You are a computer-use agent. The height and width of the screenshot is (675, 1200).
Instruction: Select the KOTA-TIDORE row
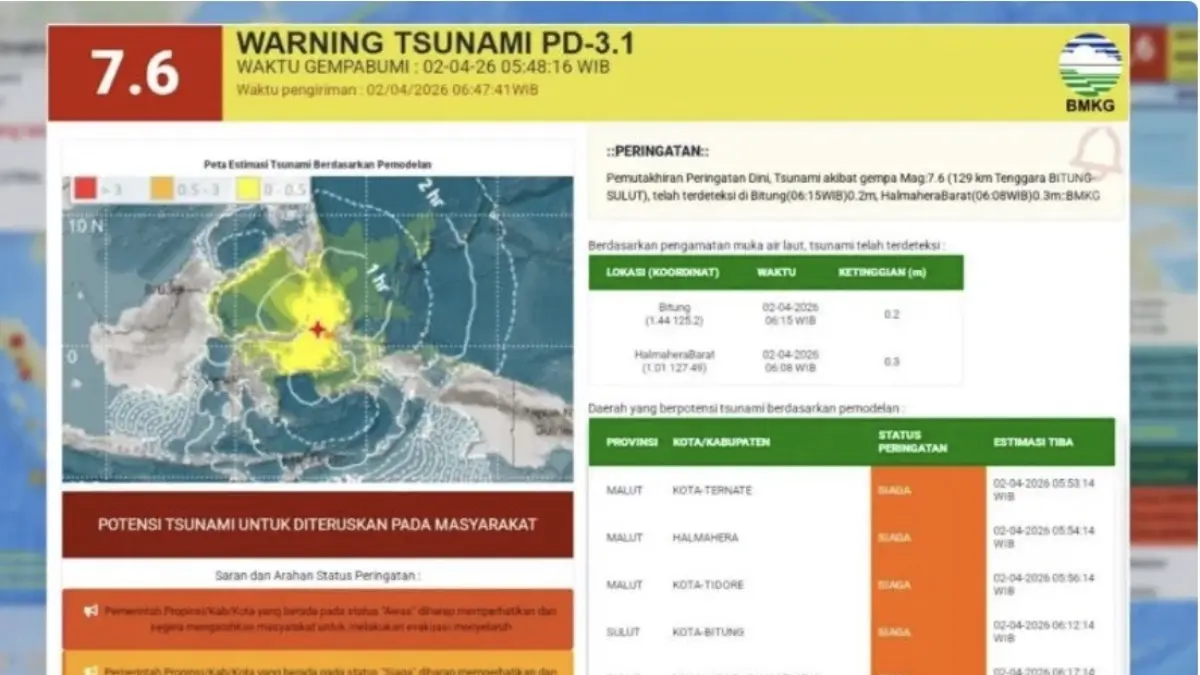851,584
